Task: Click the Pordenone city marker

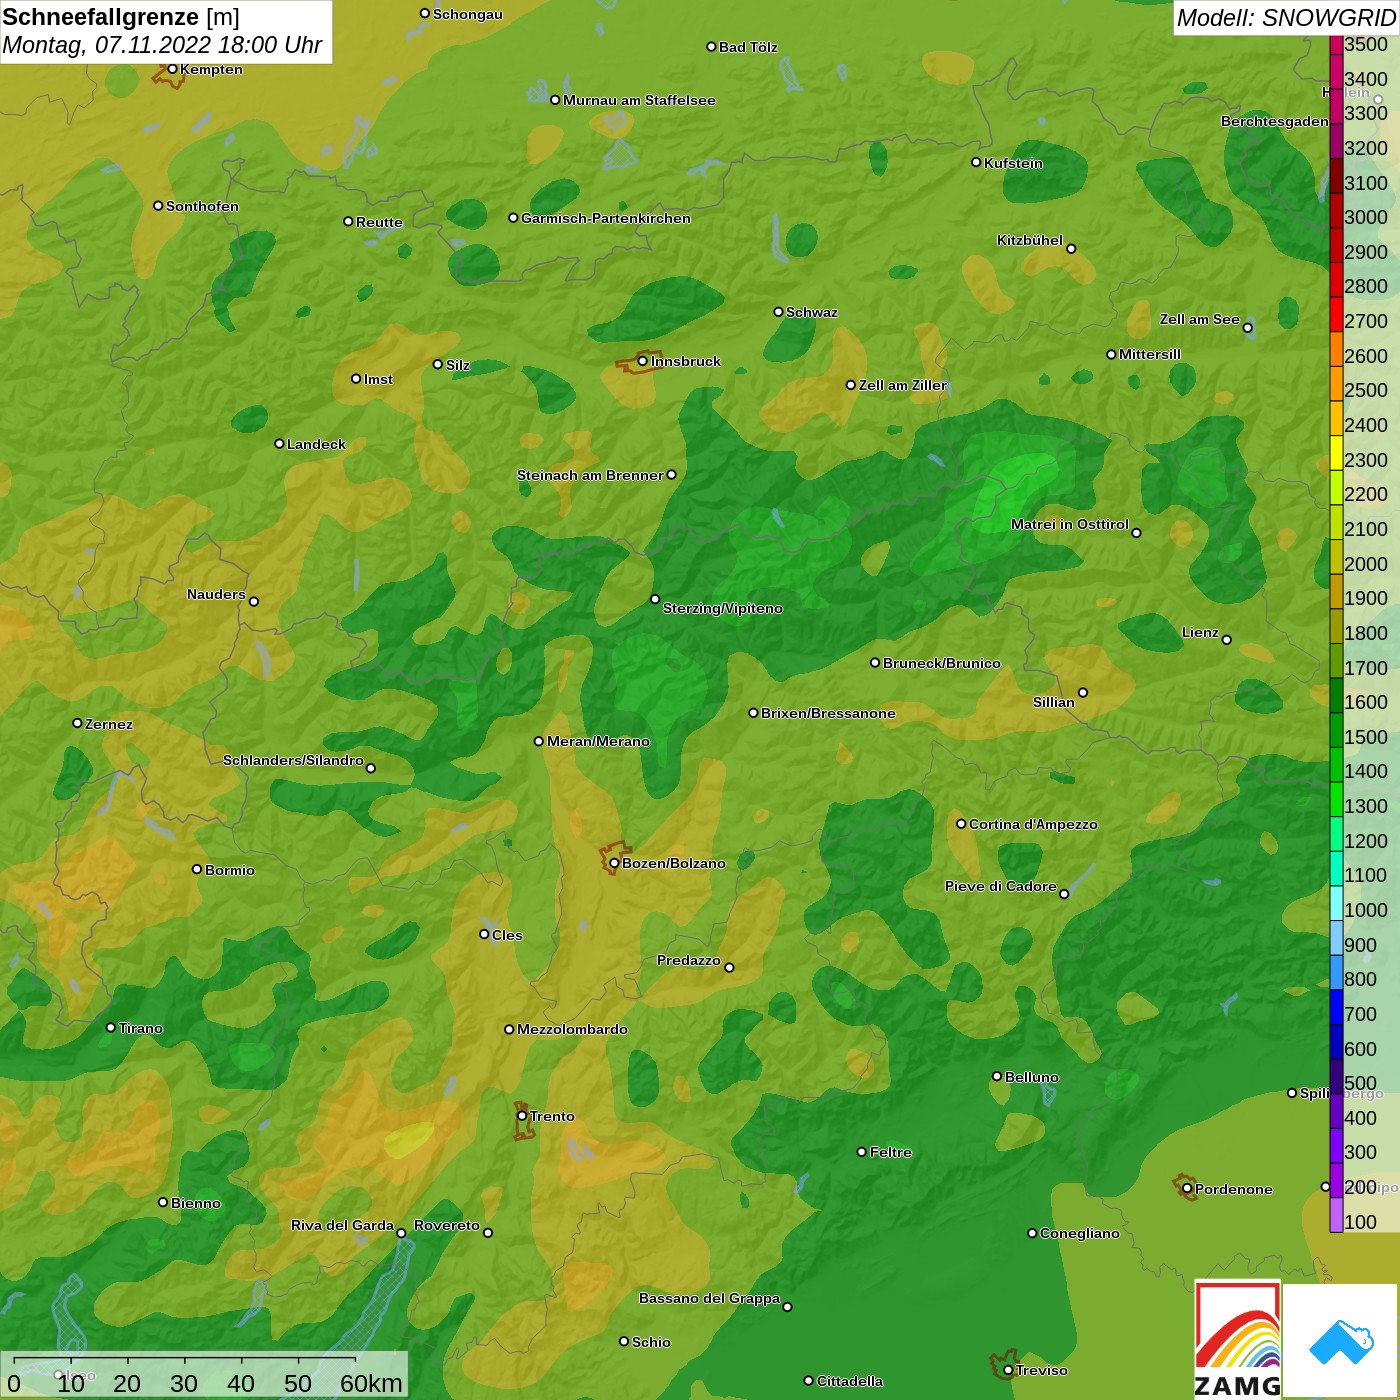Action: pyautogui.click(x=1187, y=1189)
